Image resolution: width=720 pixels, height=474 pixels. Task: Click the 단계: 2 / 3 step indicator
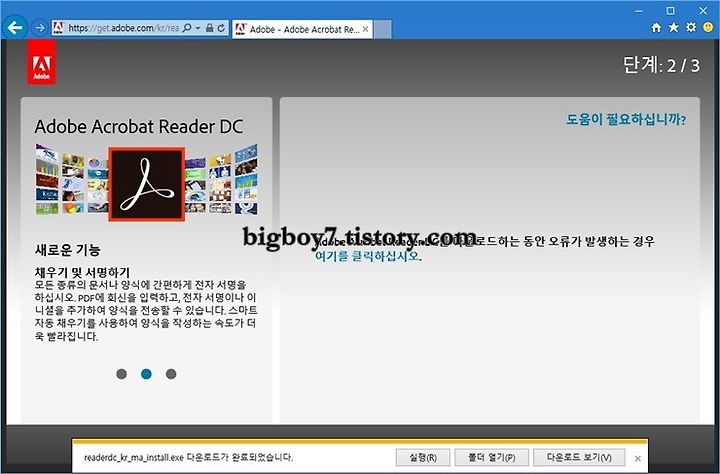coord(661,65)
